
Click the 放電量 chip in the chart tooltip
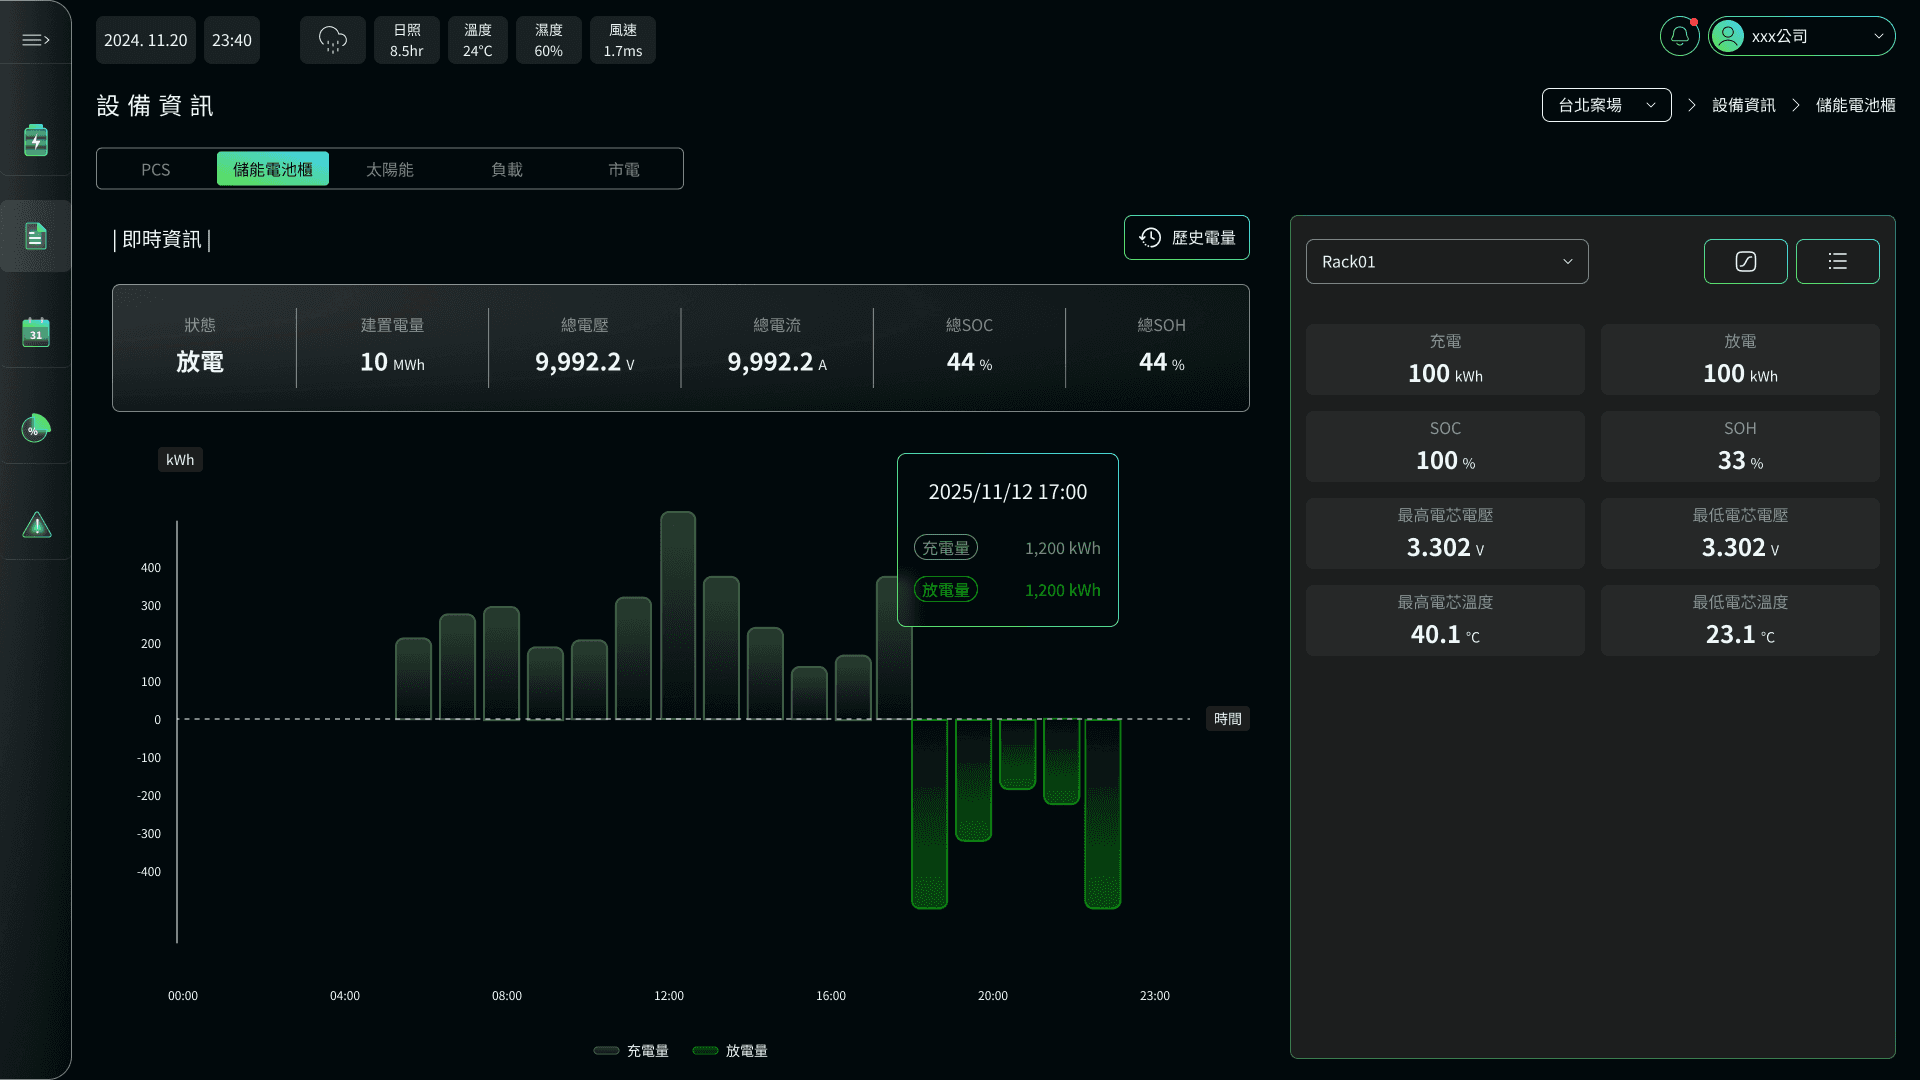944,590
